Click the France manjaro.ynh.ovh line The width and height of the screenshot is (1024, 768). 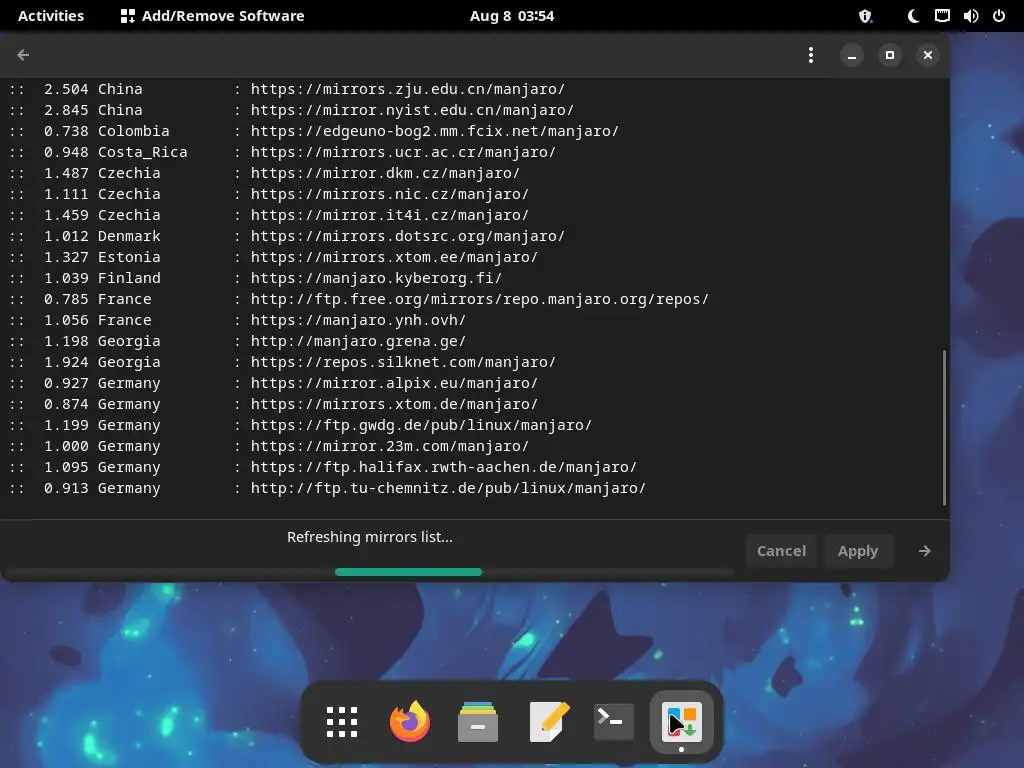(x=237, y=320)
